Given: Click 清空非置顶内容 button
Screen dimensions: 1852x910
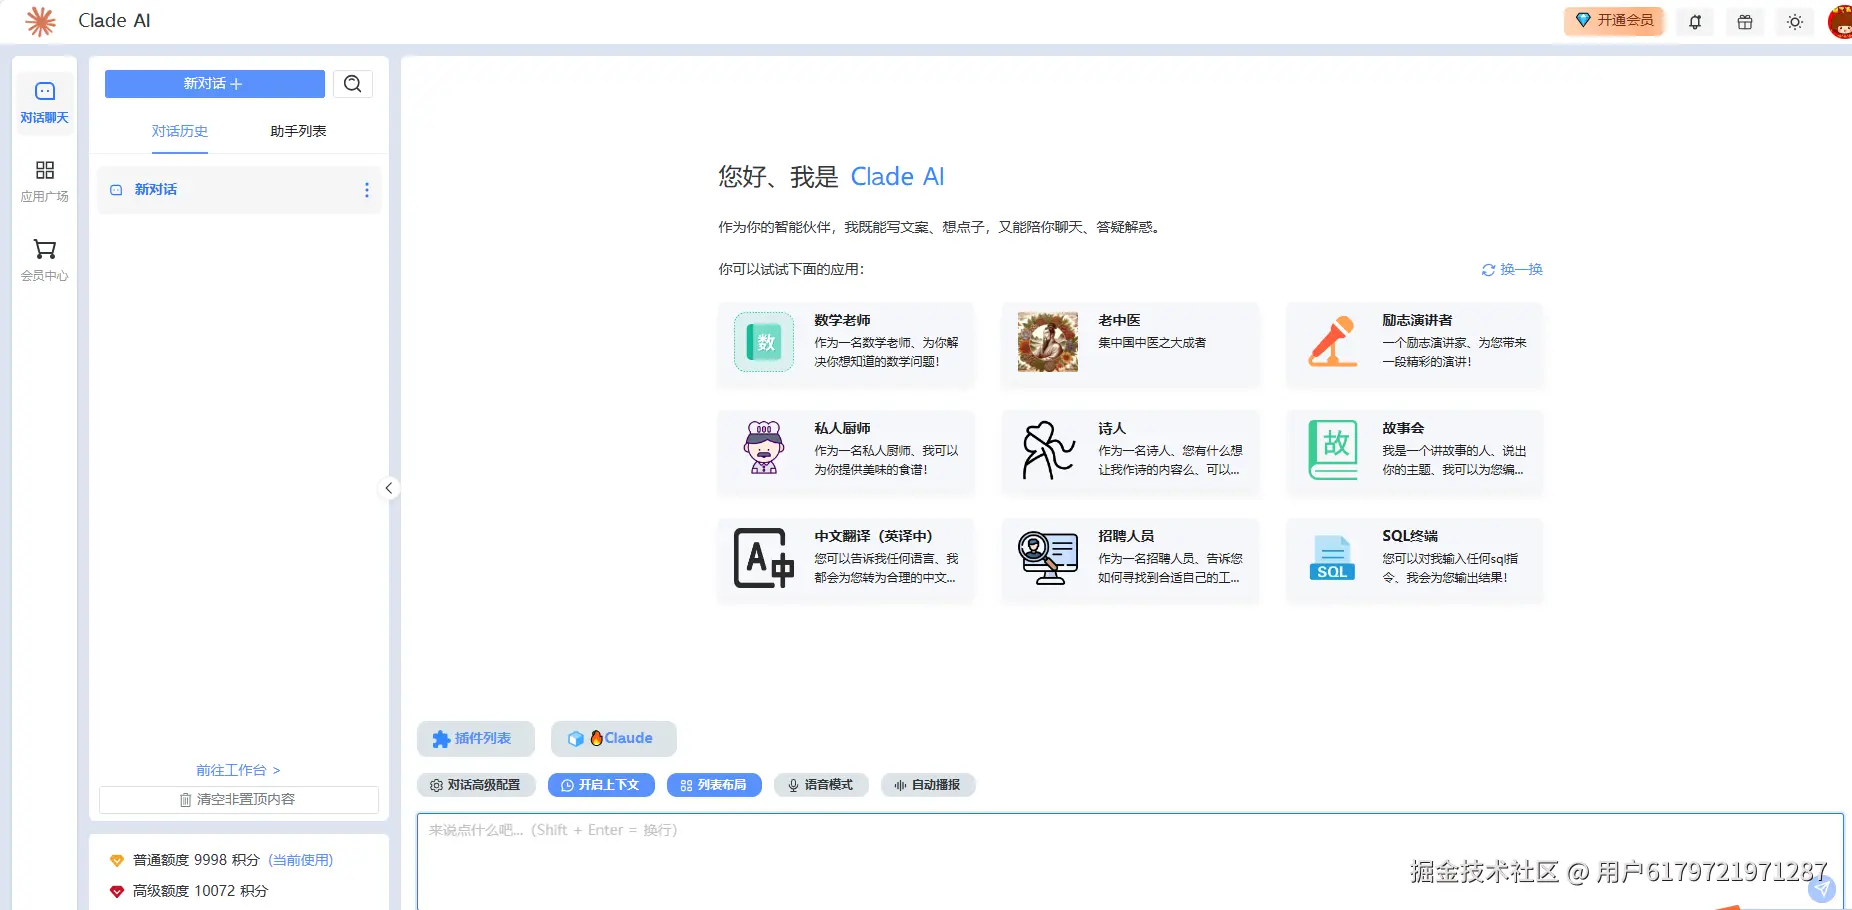Looking at the screenshot, I should coord(239,800).
